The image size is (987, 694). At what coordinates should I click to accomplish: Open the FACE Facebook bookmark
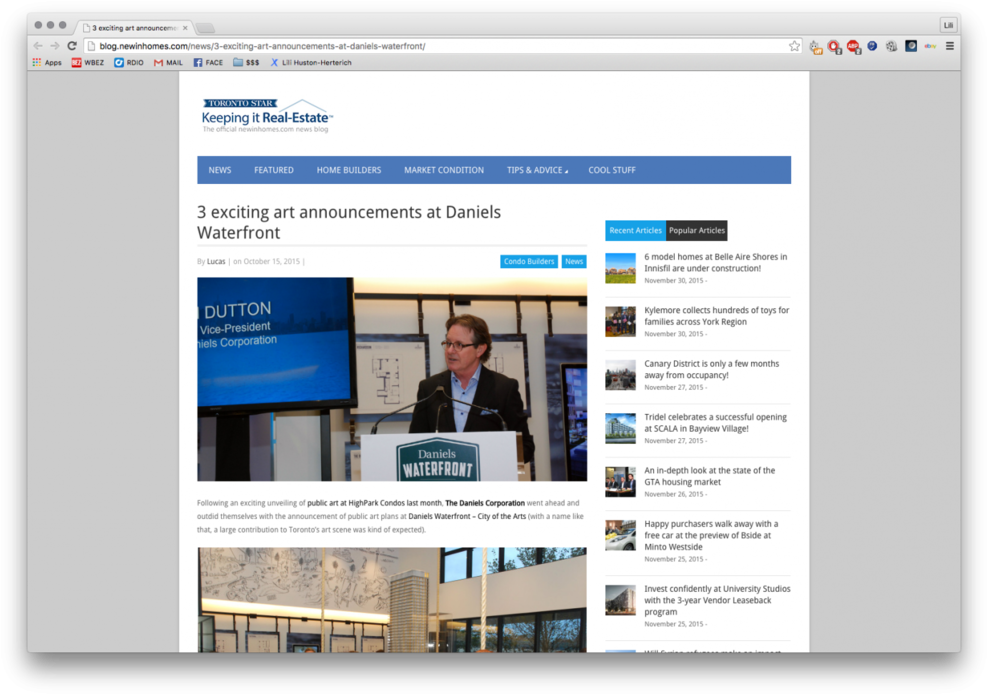click(x=208, y=62)
